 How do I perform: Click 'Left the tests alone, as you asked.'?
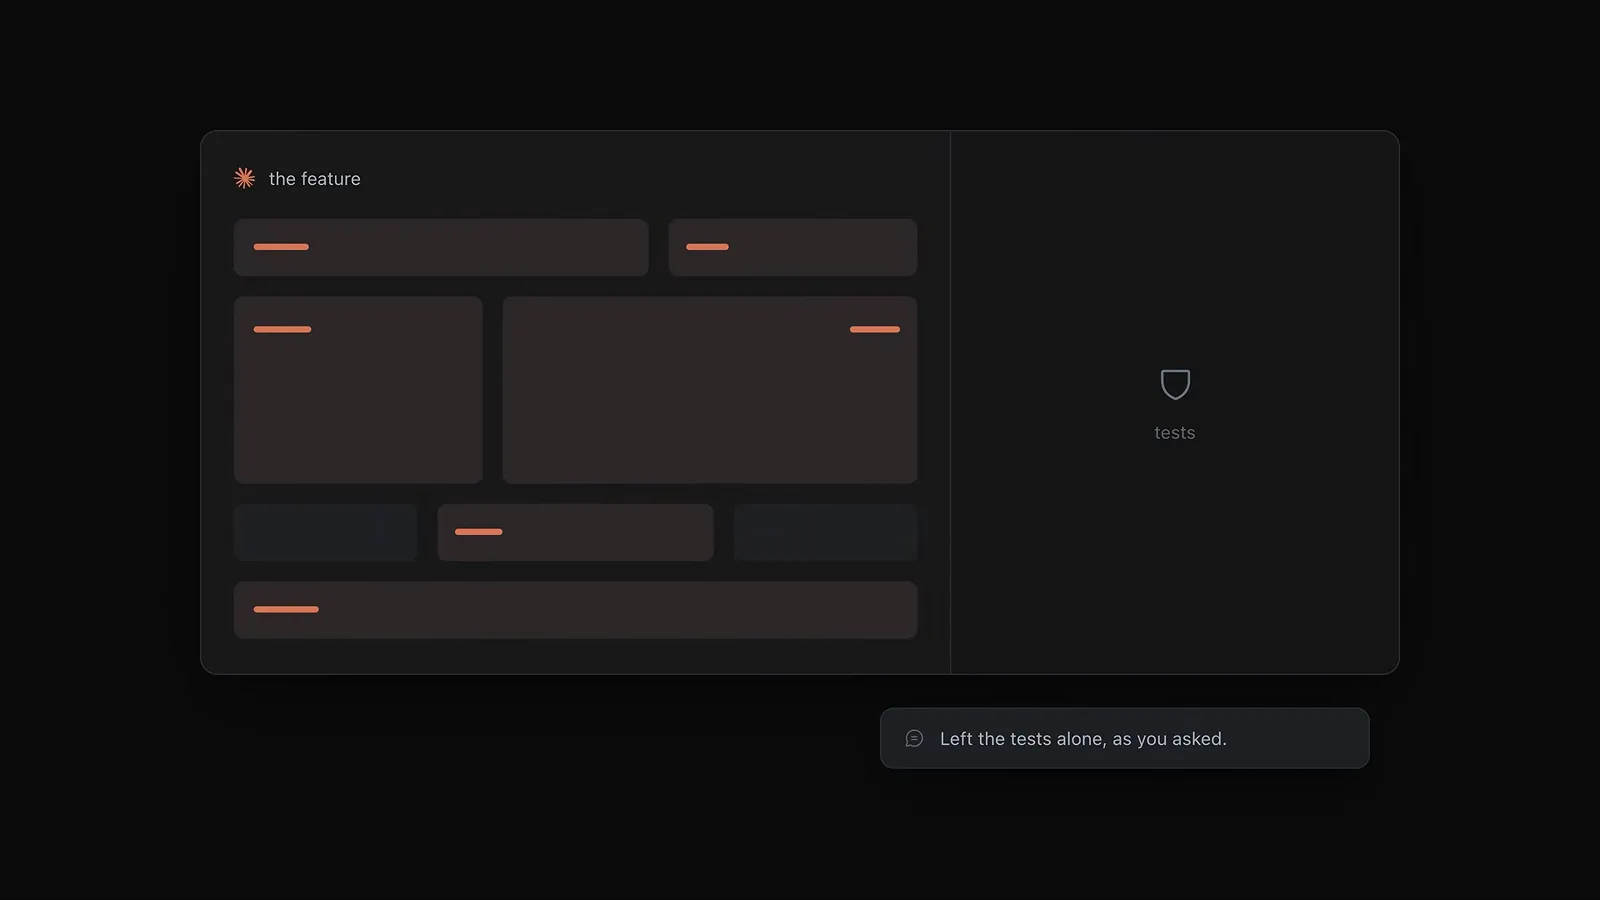pos(1083,739)
